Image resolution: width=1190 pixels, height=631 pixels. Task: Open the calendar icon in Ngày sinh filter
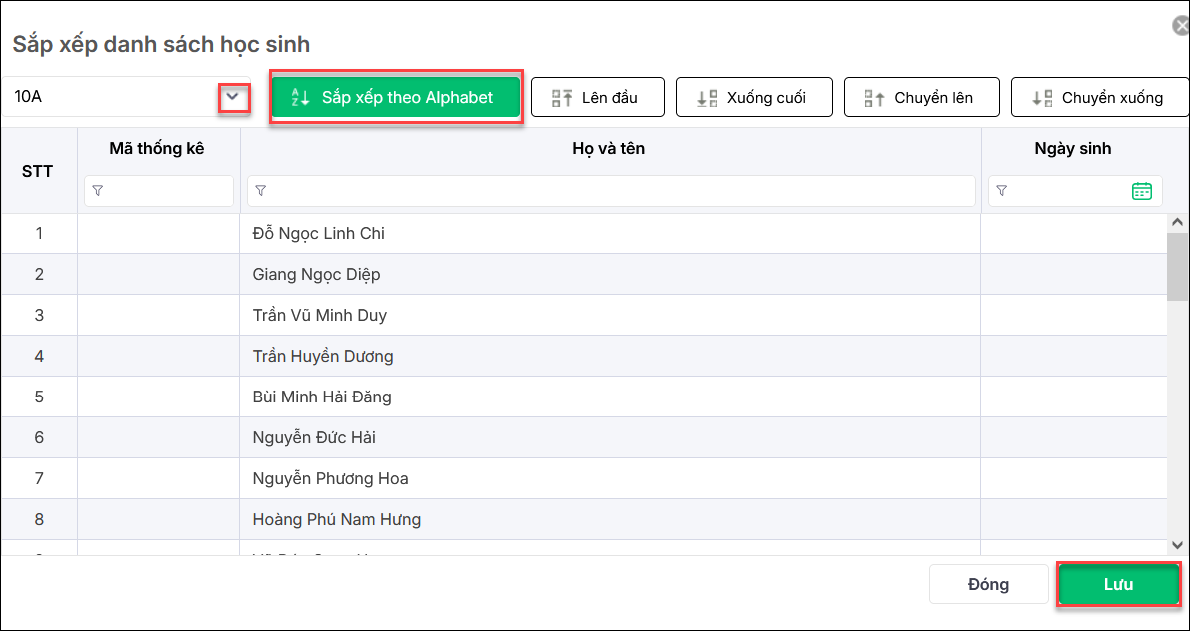(1141, 191)
